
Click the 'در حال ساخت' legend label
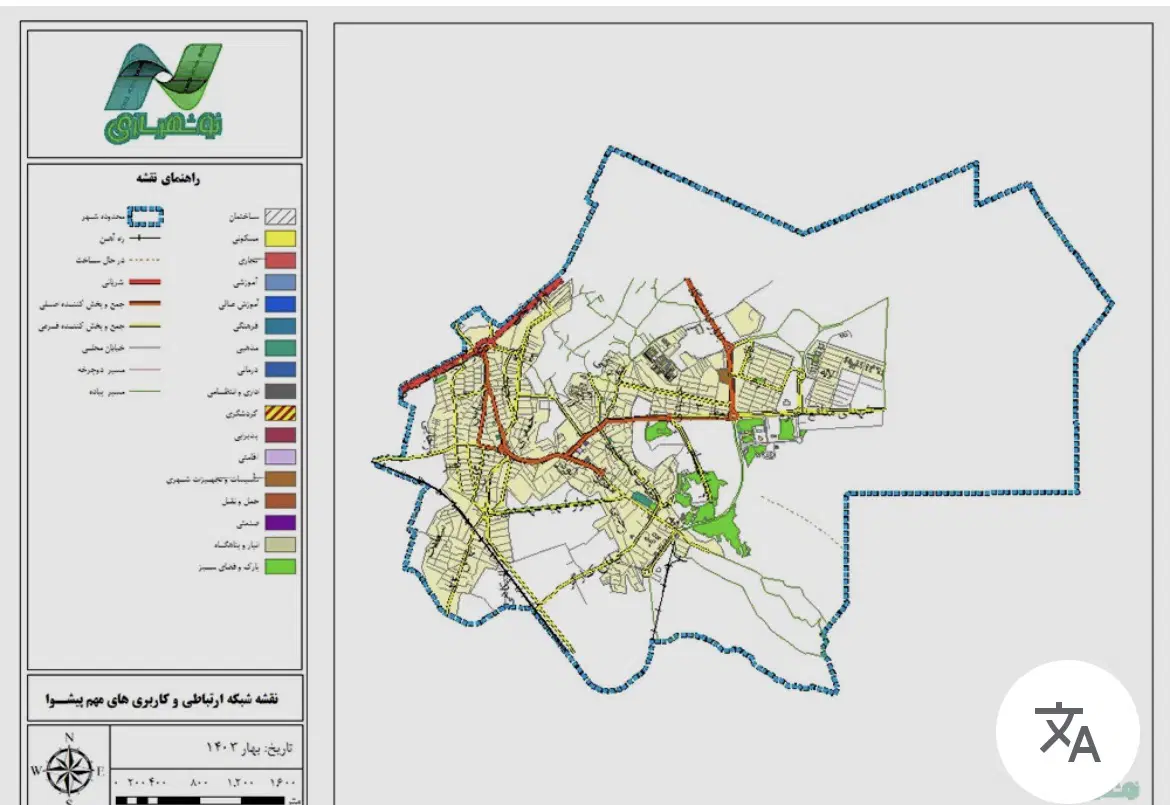[100, 260]
